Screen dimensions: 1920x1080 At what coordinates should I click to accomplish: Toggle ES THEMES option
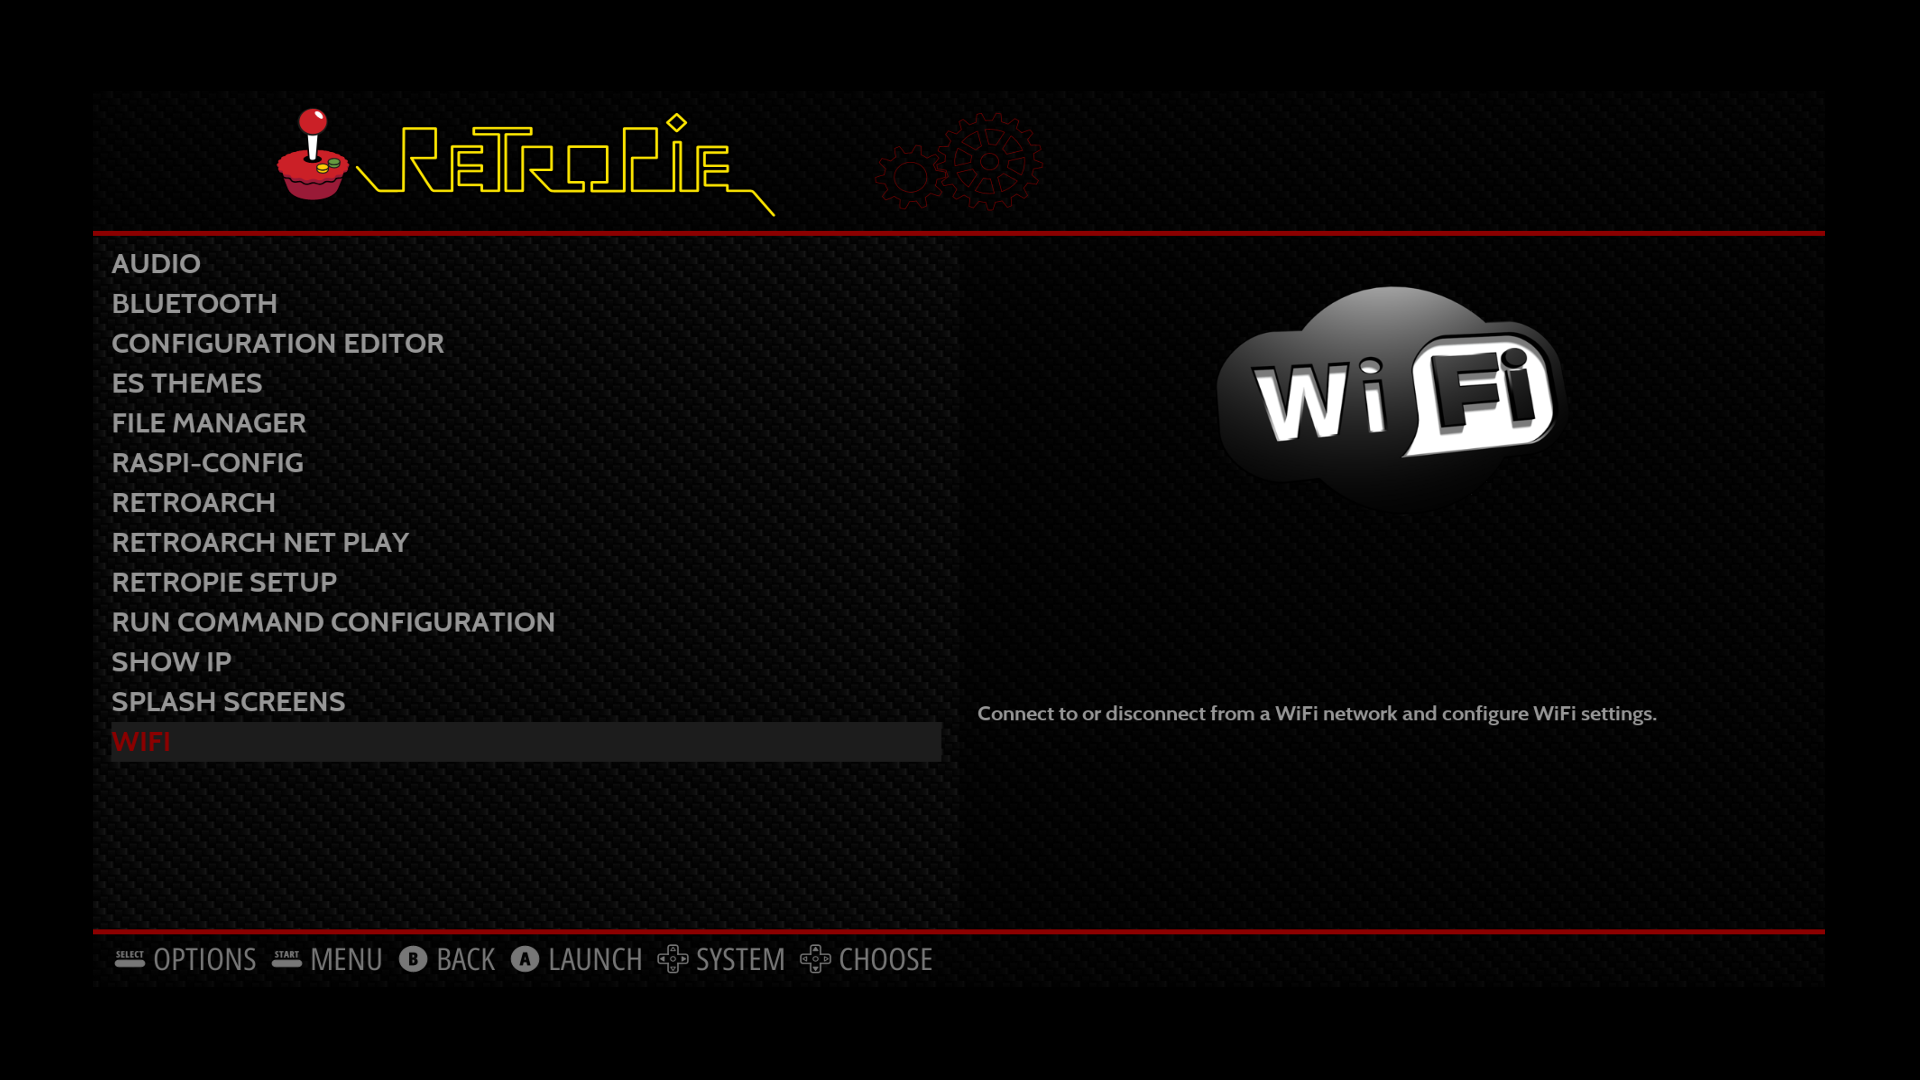tap(186, 382)
